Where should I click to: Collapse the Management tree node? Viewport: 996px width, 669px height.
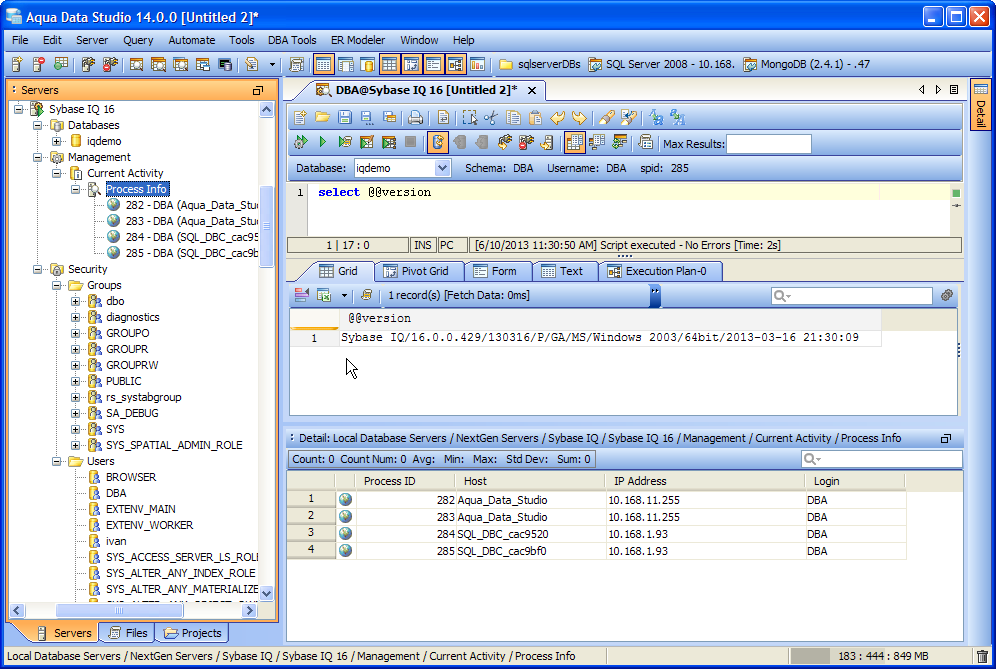click(x=37, y=157)
